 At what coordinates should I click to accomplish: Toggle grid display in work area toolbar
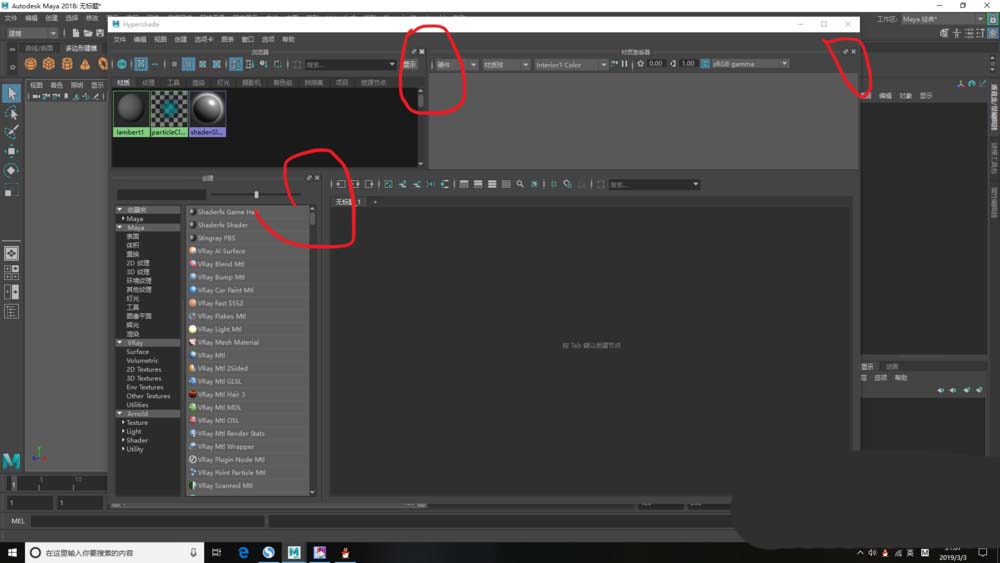(x=554, y=184)
